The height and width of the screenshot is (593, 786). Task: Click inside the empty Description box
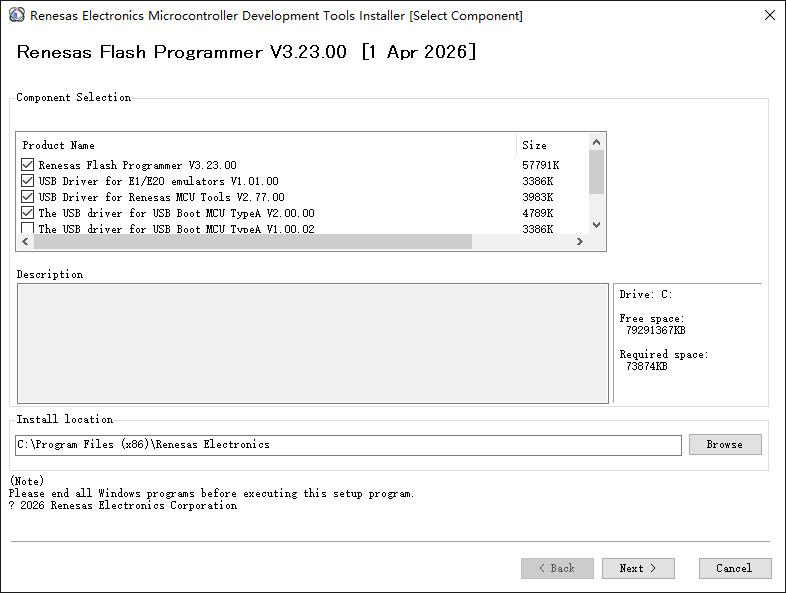[313, 343]
